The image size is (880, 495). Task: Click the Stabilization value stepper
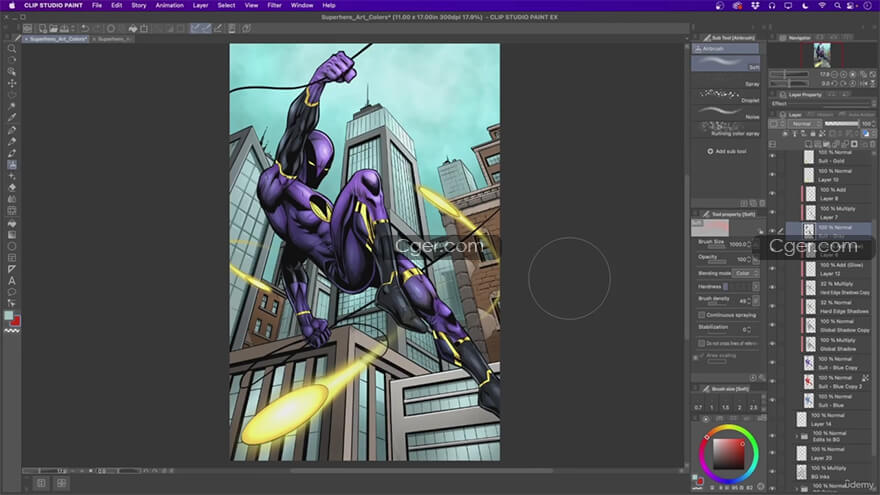click(749, 329)
